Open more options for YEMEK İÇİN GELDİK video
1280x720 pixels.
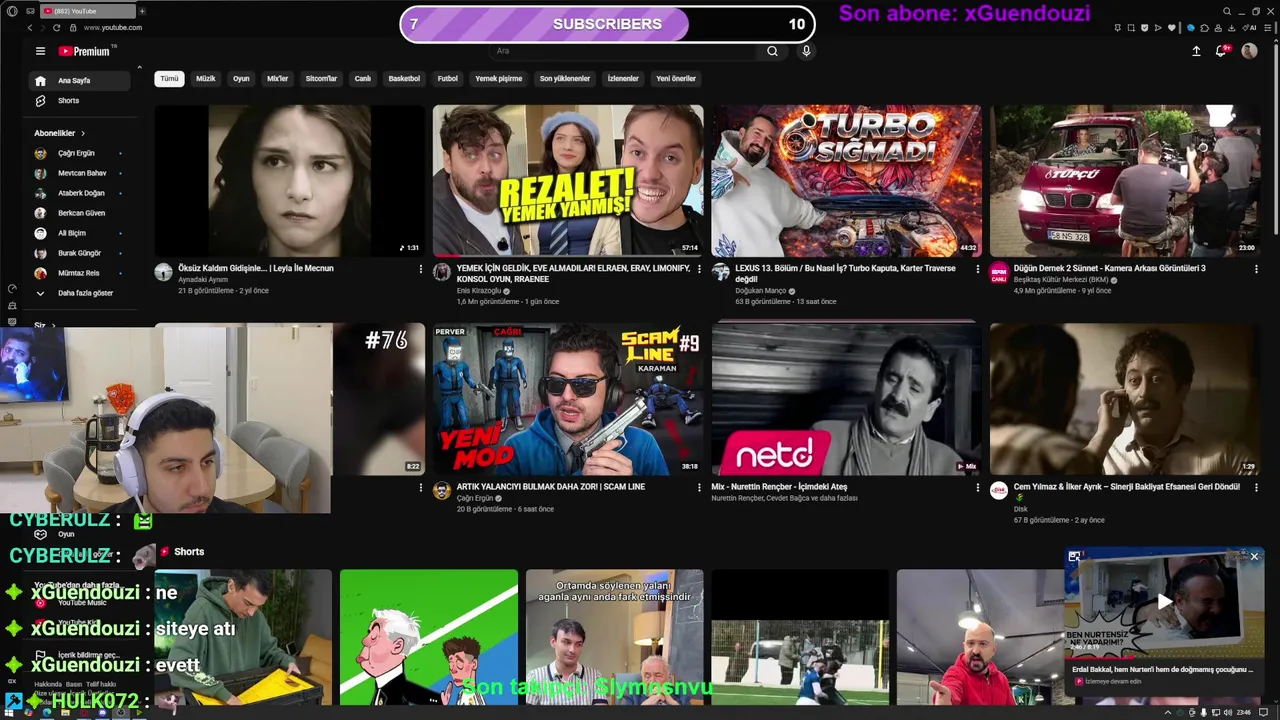click(x=699, y=269)
